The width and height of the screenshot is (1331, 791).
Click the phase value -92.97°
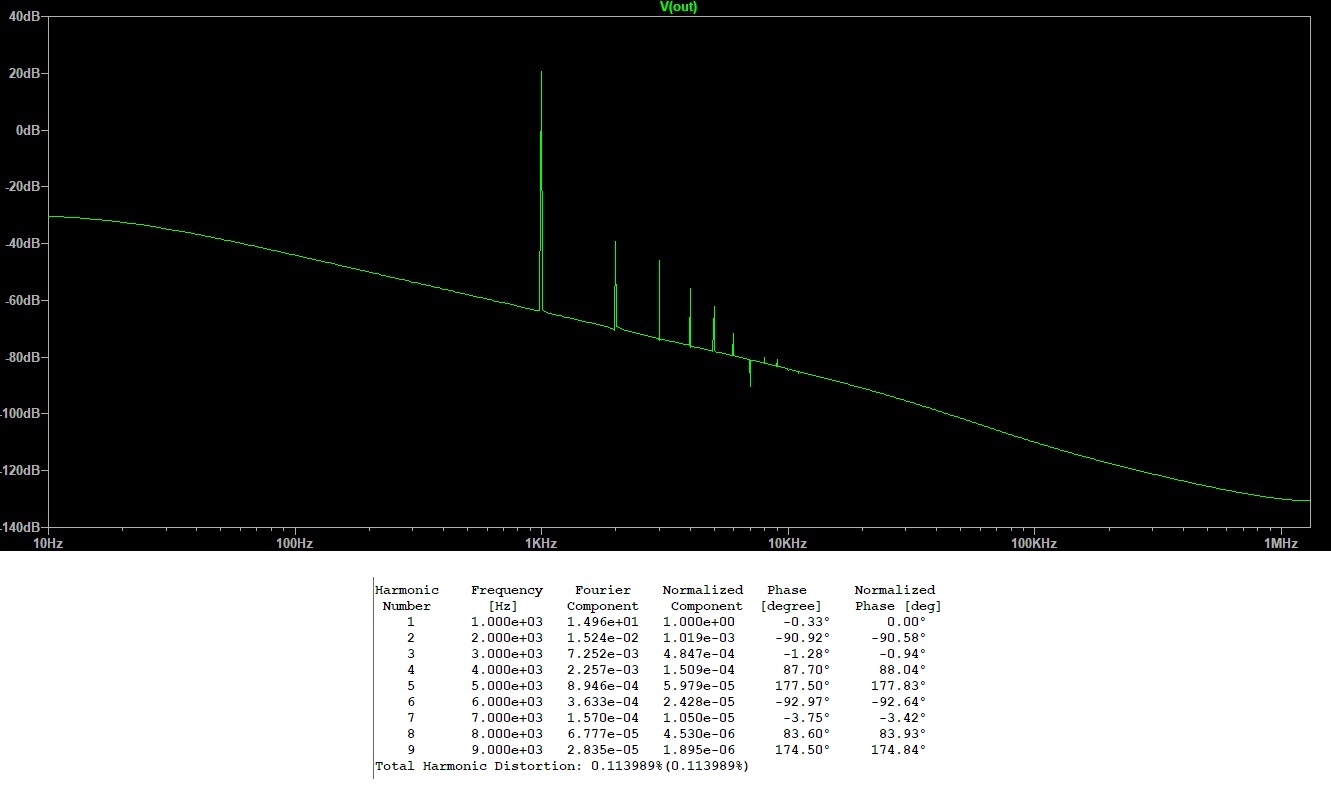click(802, 702)
